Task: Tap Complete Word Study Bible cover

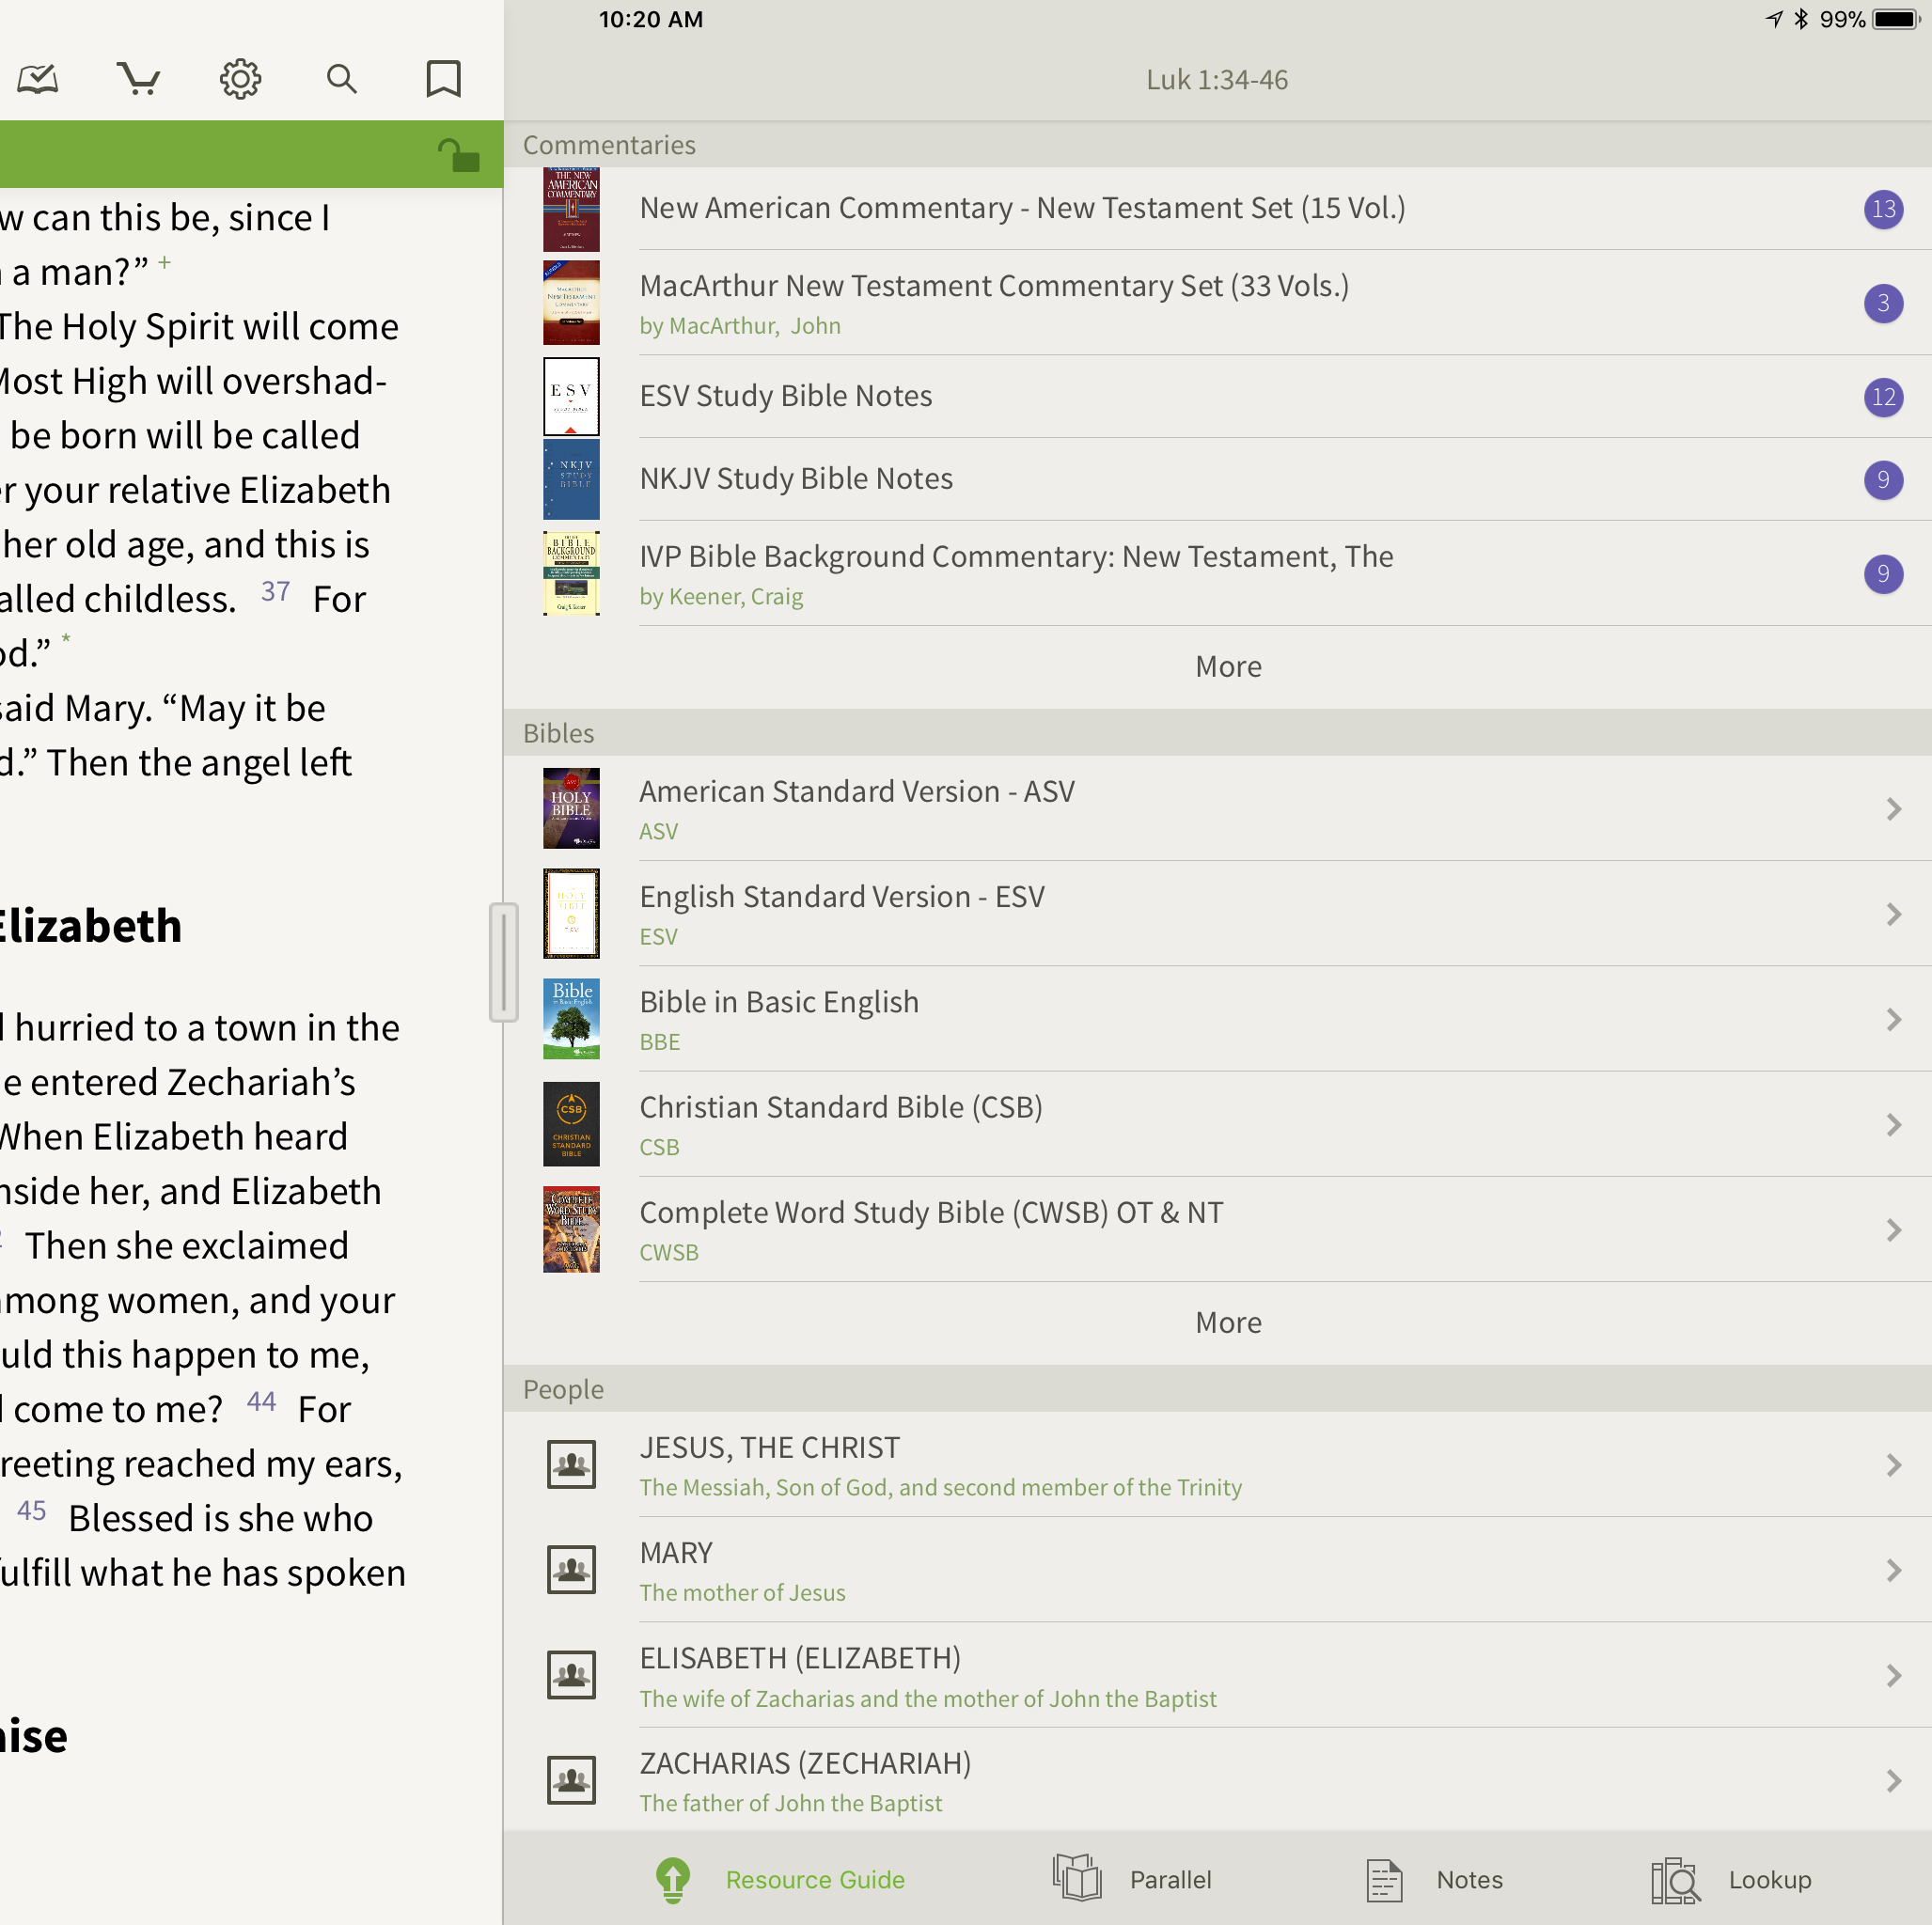Action: coord(571,1229)
